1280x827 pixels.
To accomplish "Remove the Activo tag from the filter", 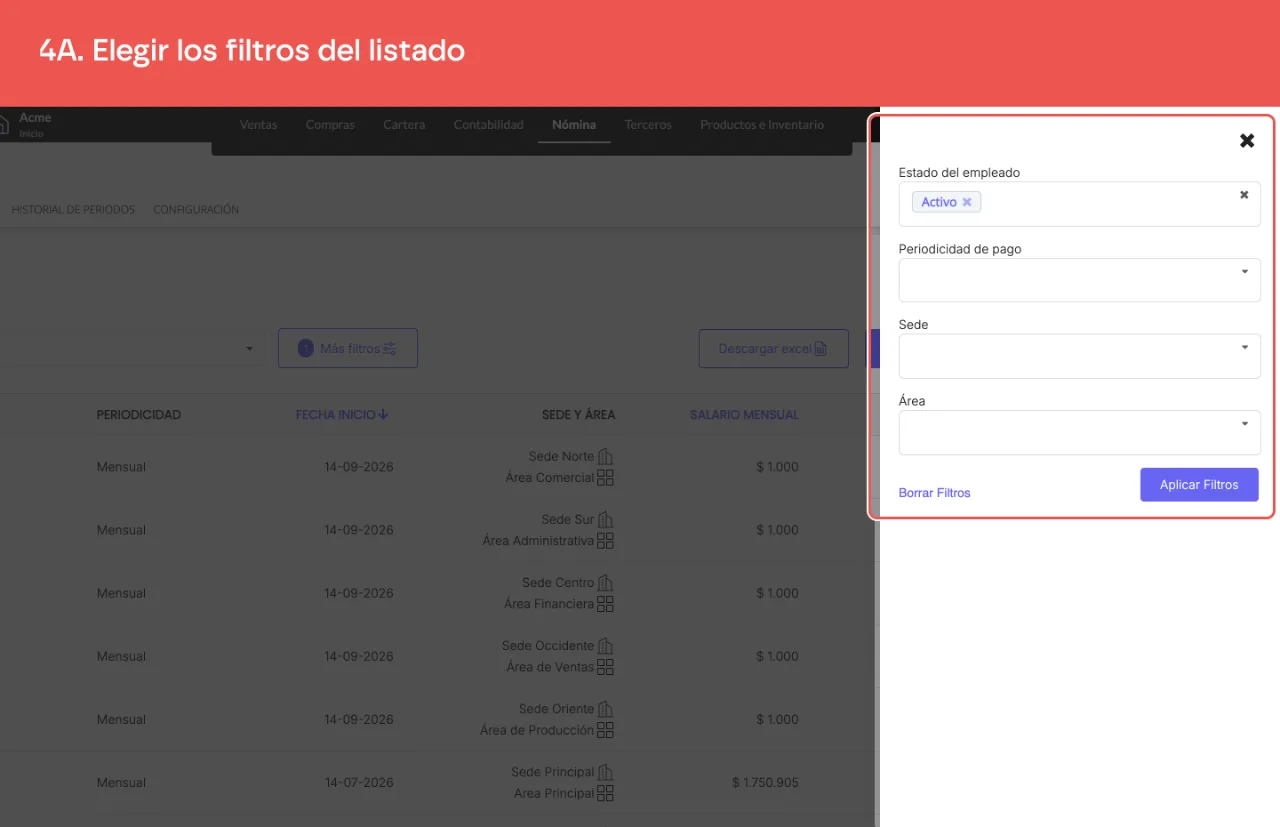I will (967, 202).
